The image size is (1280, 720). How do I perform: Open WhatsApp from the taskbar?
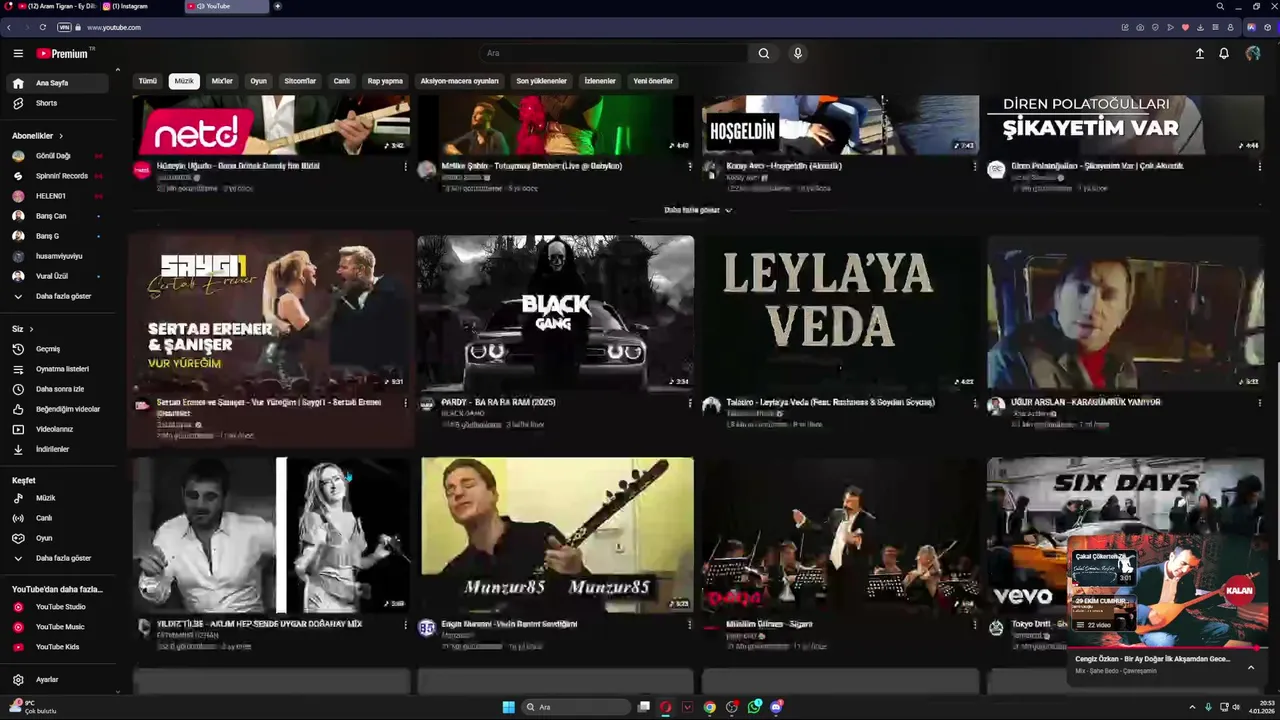(x=754, y=707)
